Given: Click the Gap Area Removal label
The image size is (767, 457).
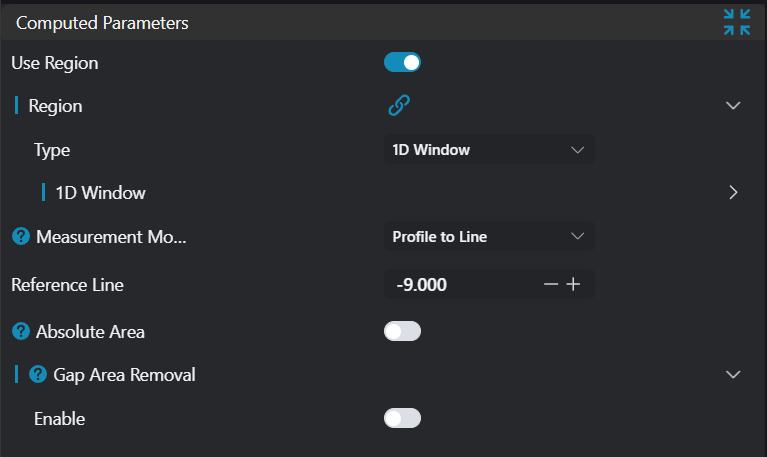Looking at the screenshot, I should tap(124, 375).
